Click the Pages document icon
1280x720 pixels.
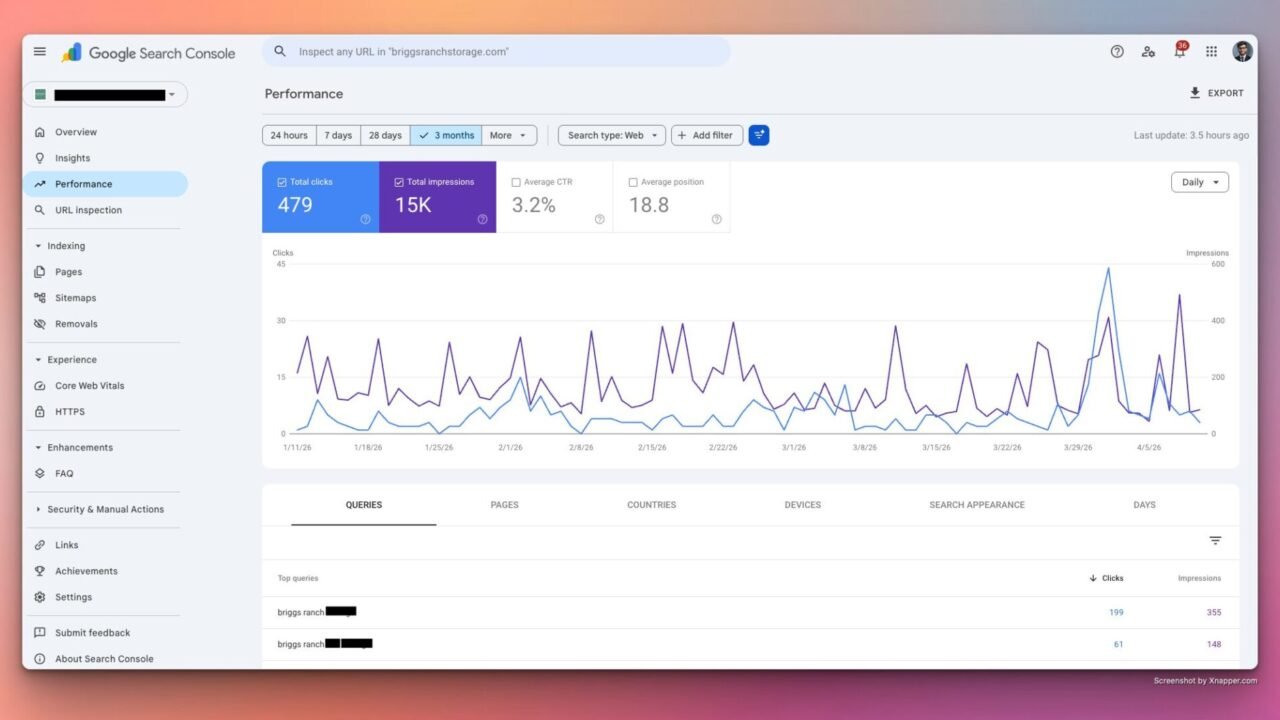click(40, 272)
